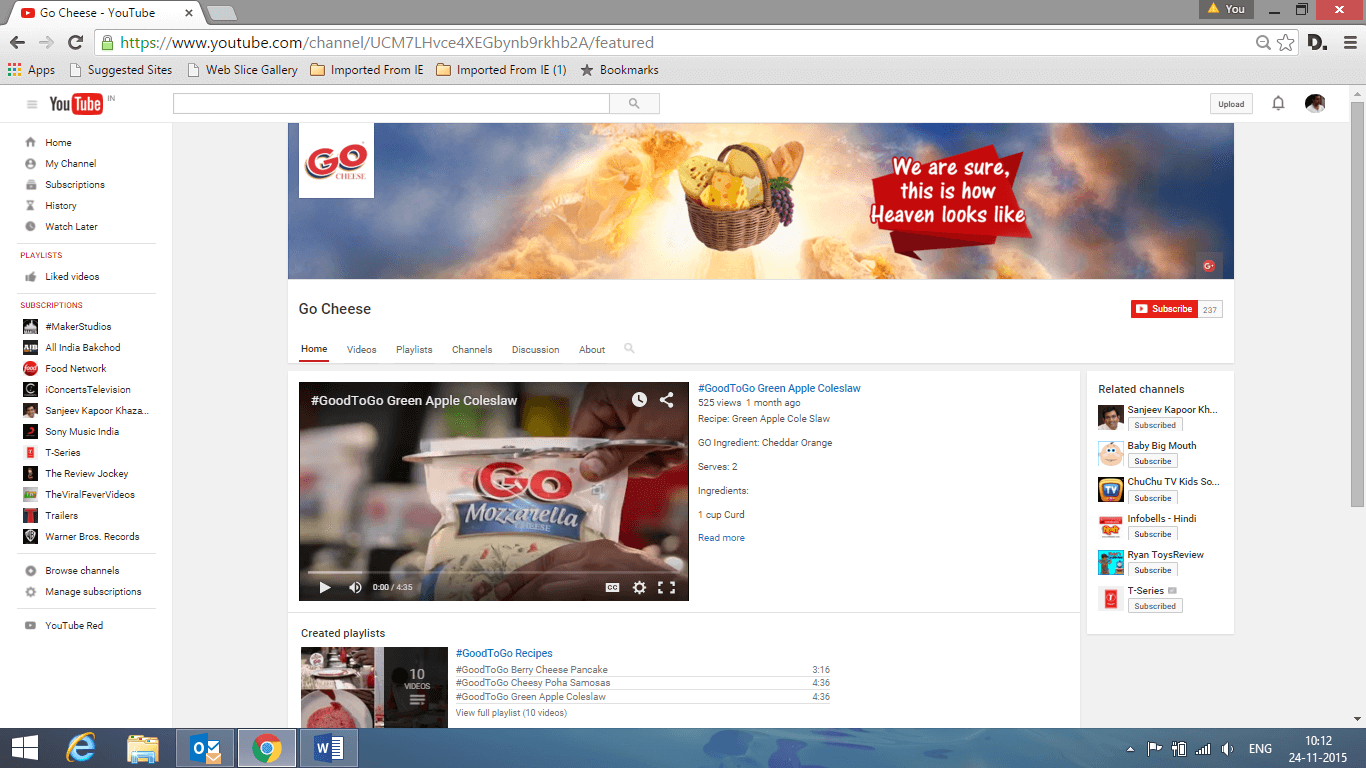Toggle Subscribed button for Sanjeev Kapoor channel
This screenshot has width=1366, height=768.
pyautogui.click(x=1154, y=425)
